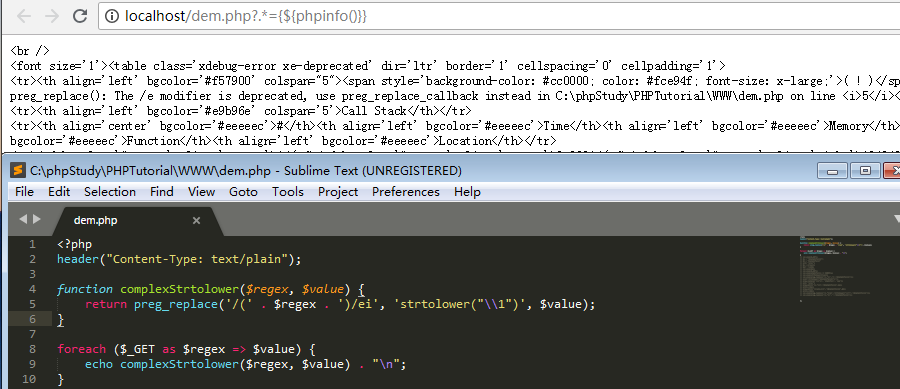Close the dem.php tab
The image size is (900, 389).
click(196, 220)
